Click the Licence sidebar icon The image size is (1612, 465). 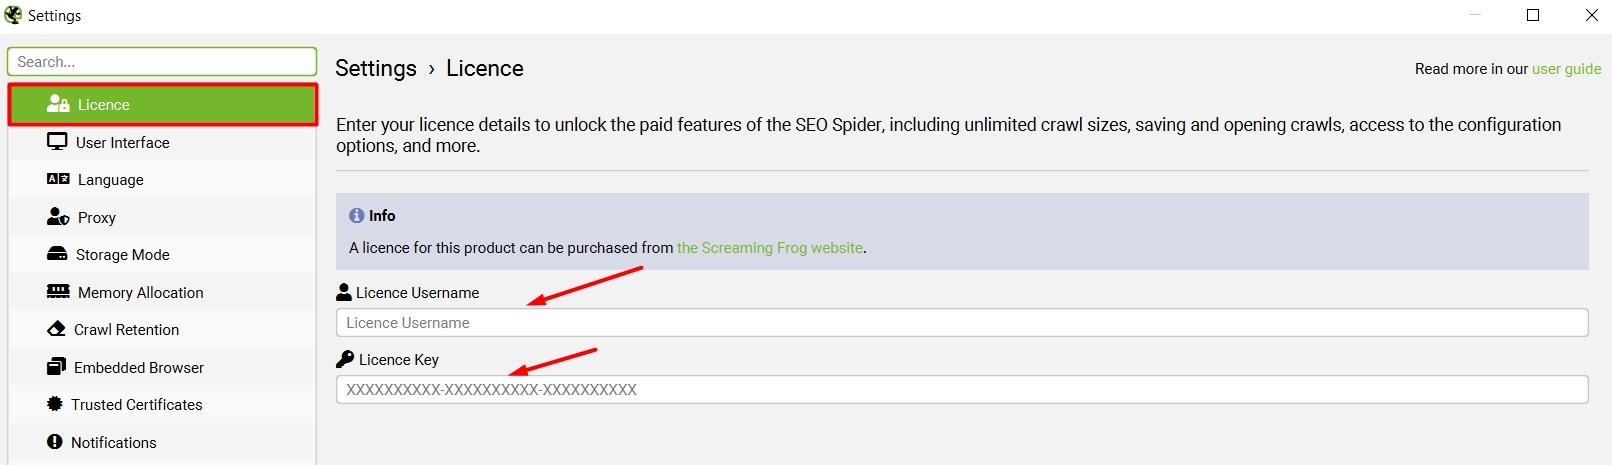coord(58,104)
